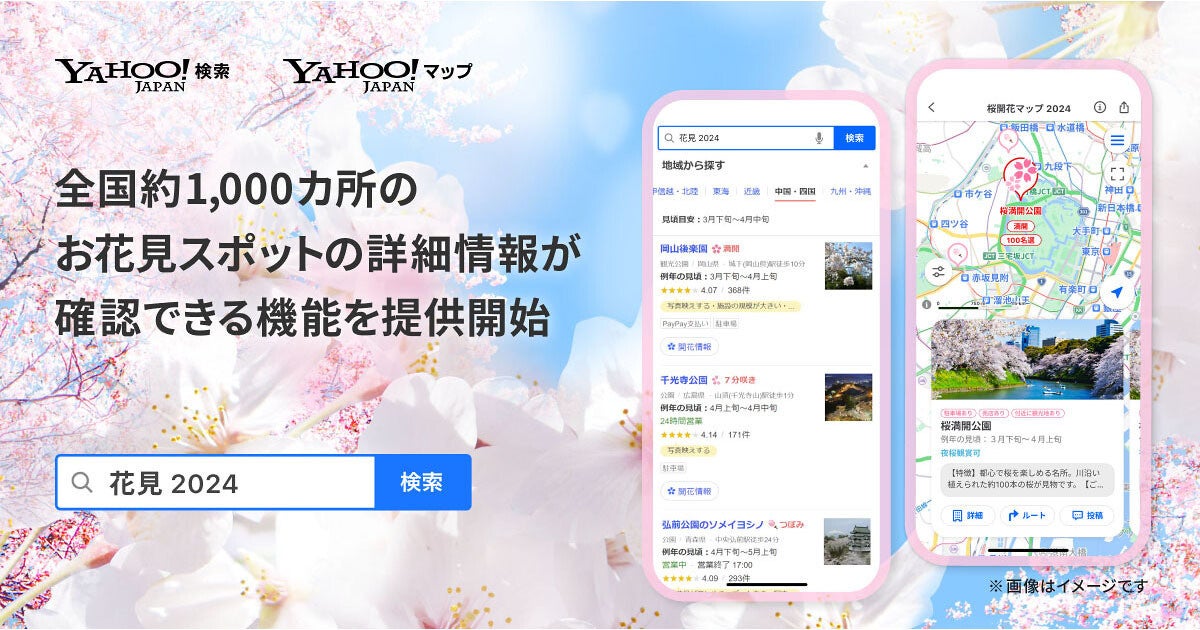Expand the truncated 桜満開公園 description text
Screen dimensions: 1200x630
point(1027,478)
